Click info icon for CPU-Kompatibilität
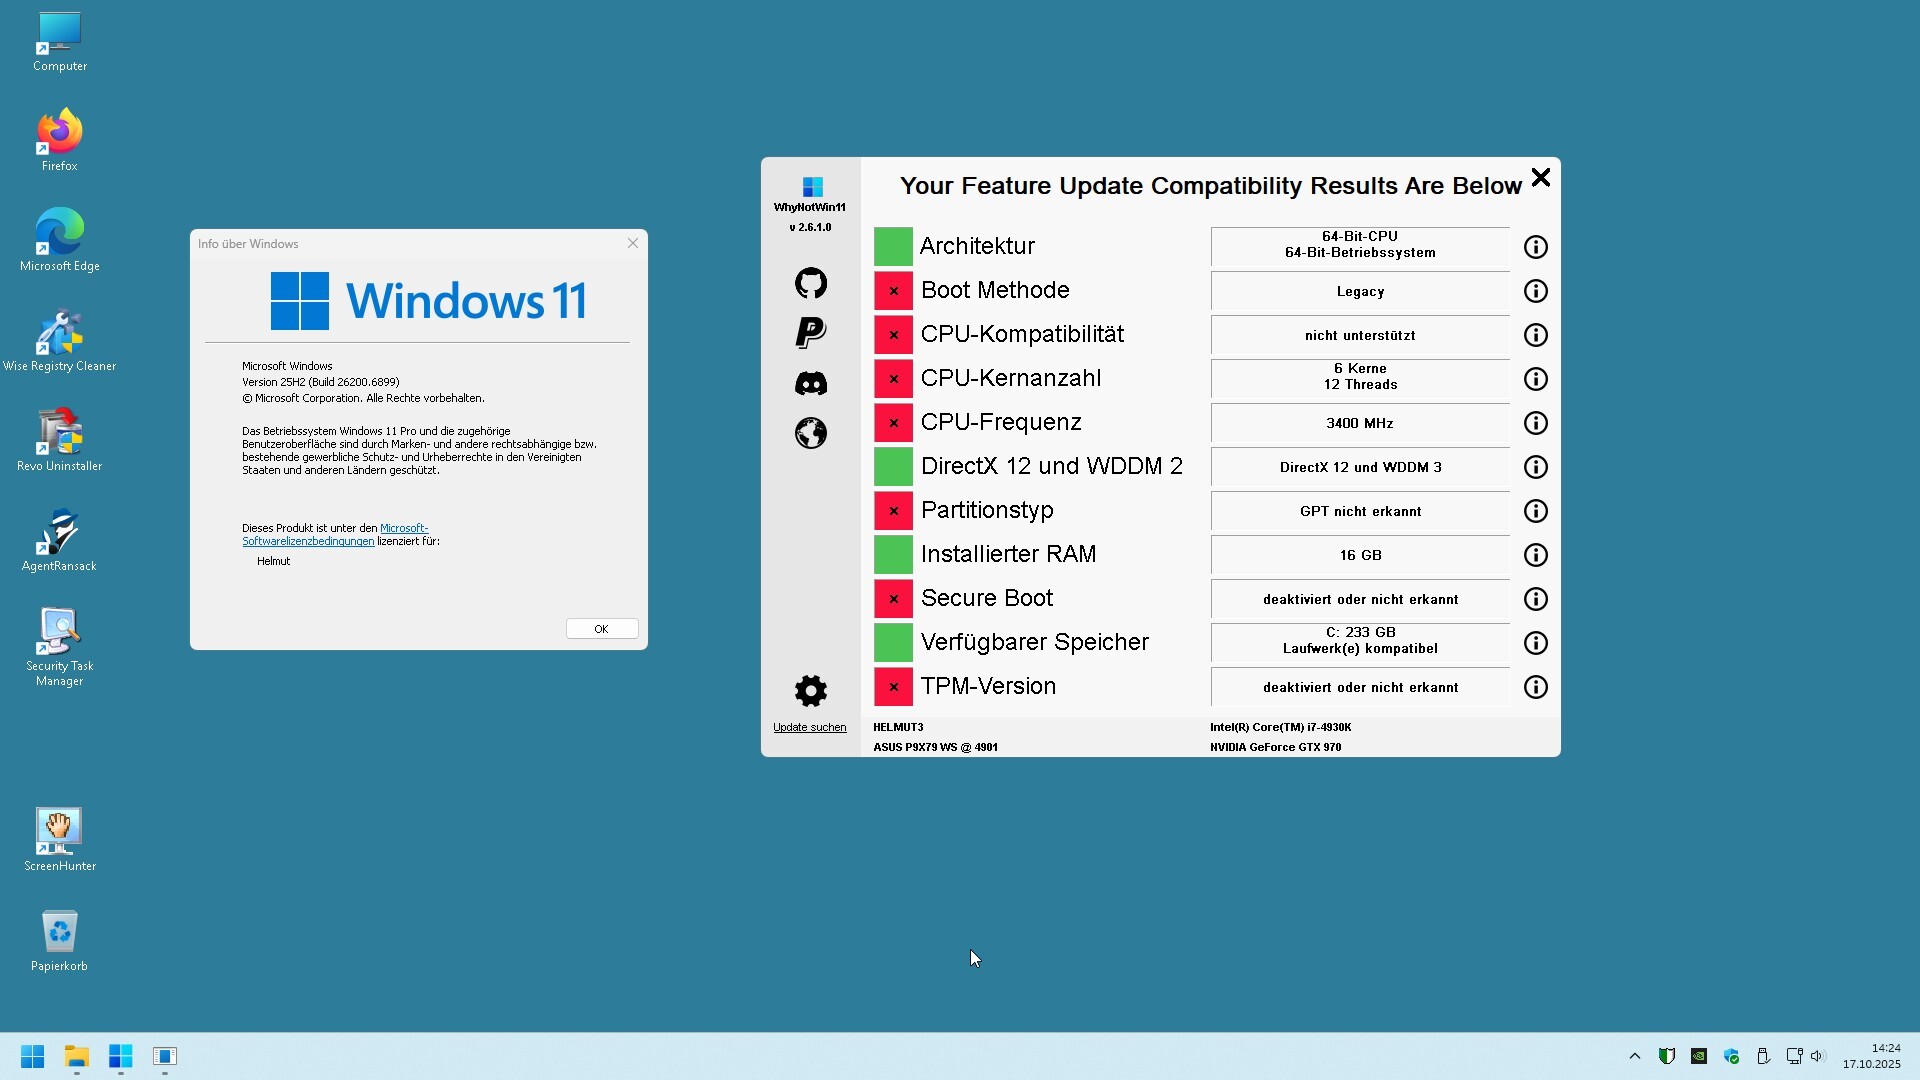 point(1535,335)
